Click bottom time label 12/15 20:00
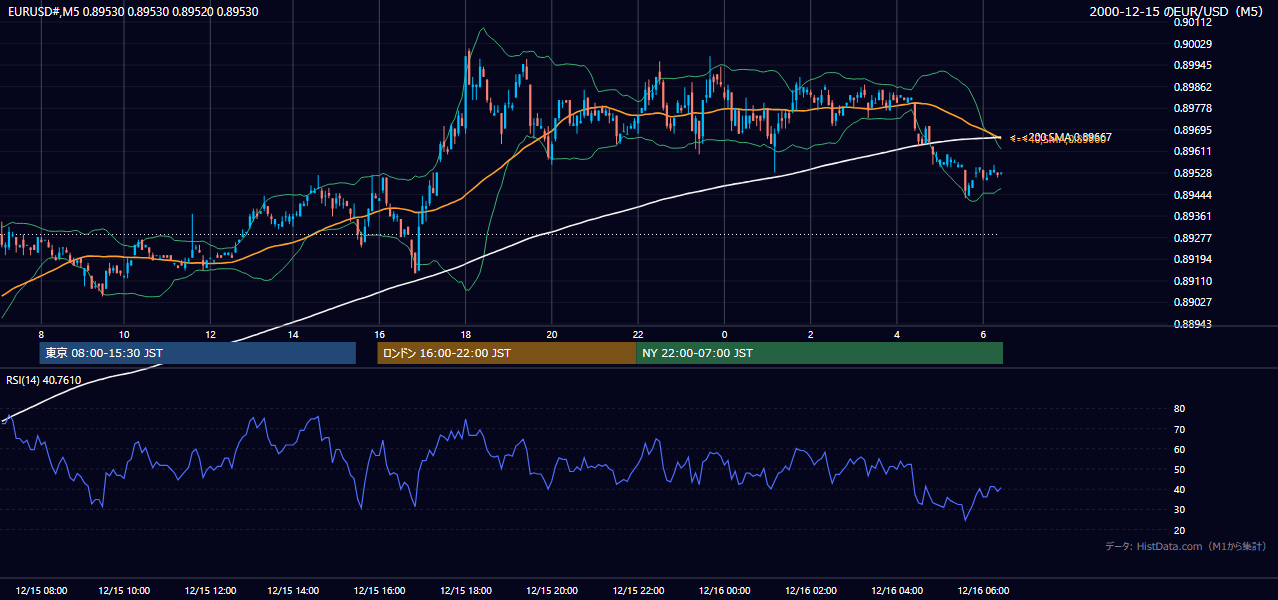The width and height of the screenshot is (1278, 600). [552, 591]
